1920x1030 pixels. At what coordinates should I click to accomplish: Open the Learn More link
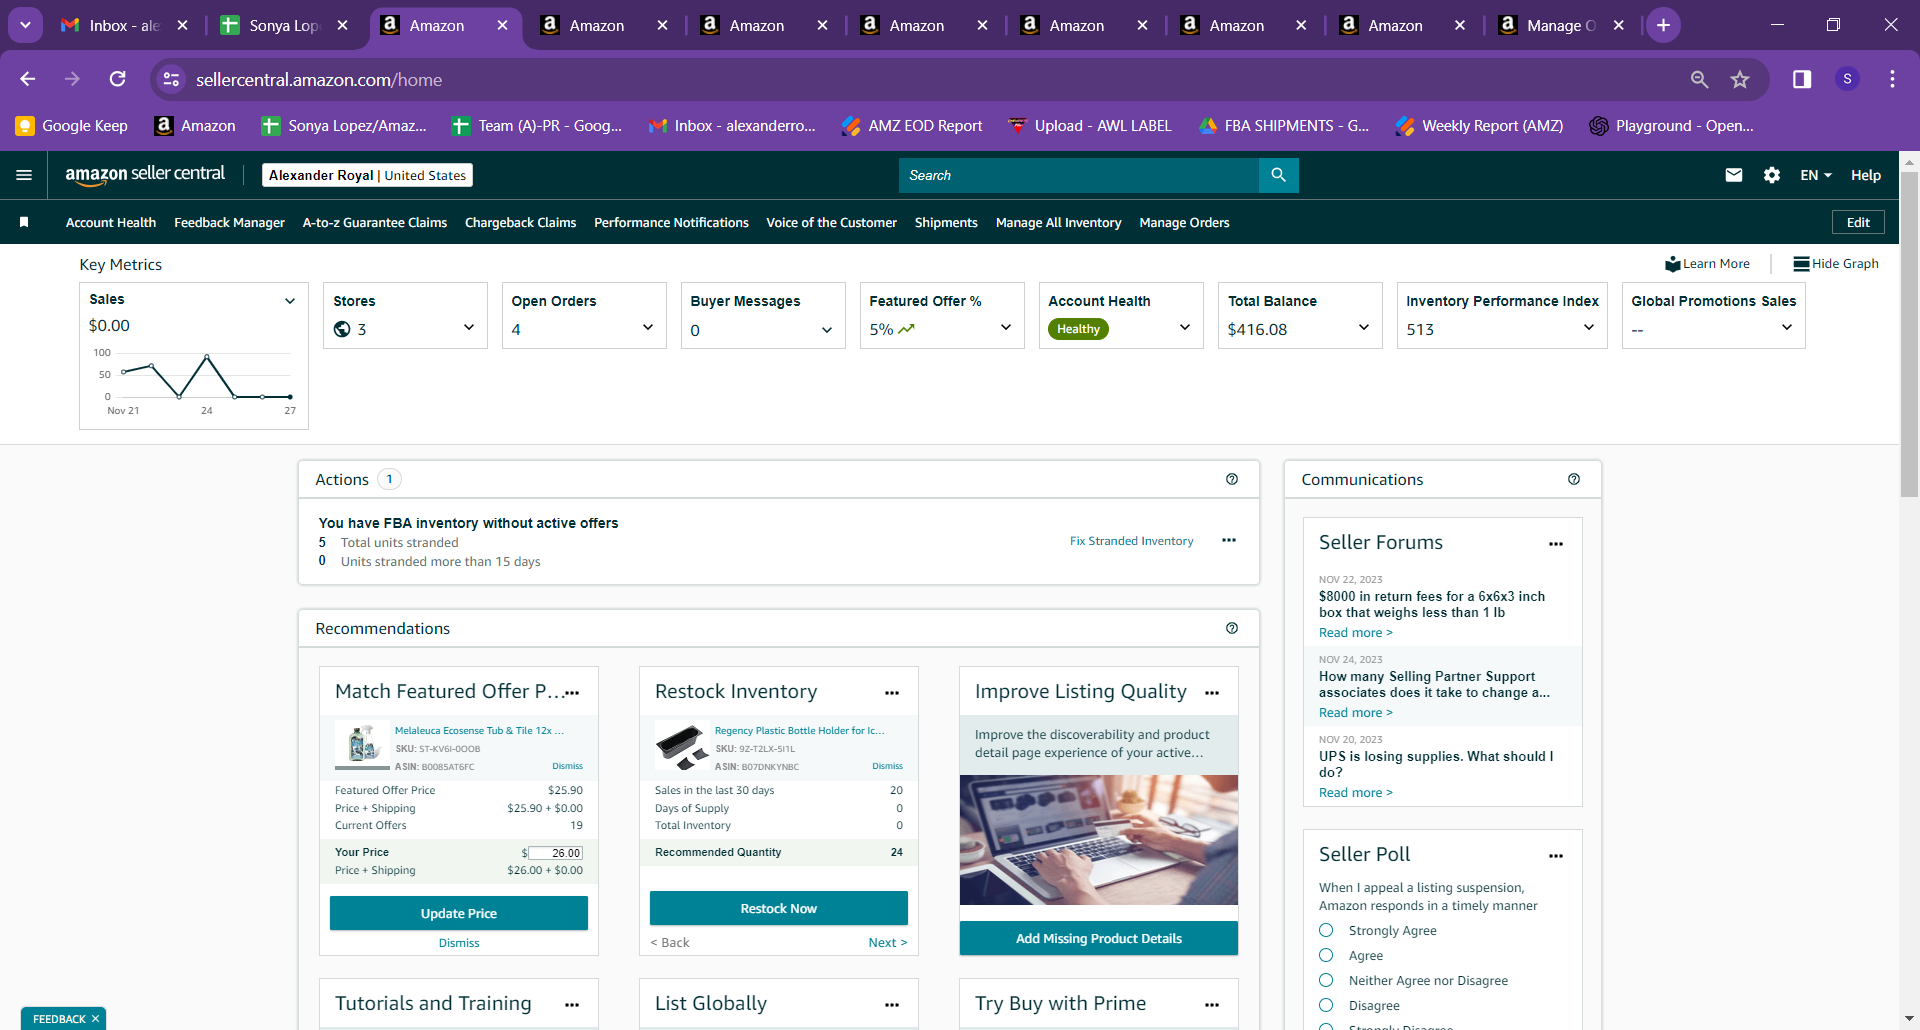[x=1708, y=264]
